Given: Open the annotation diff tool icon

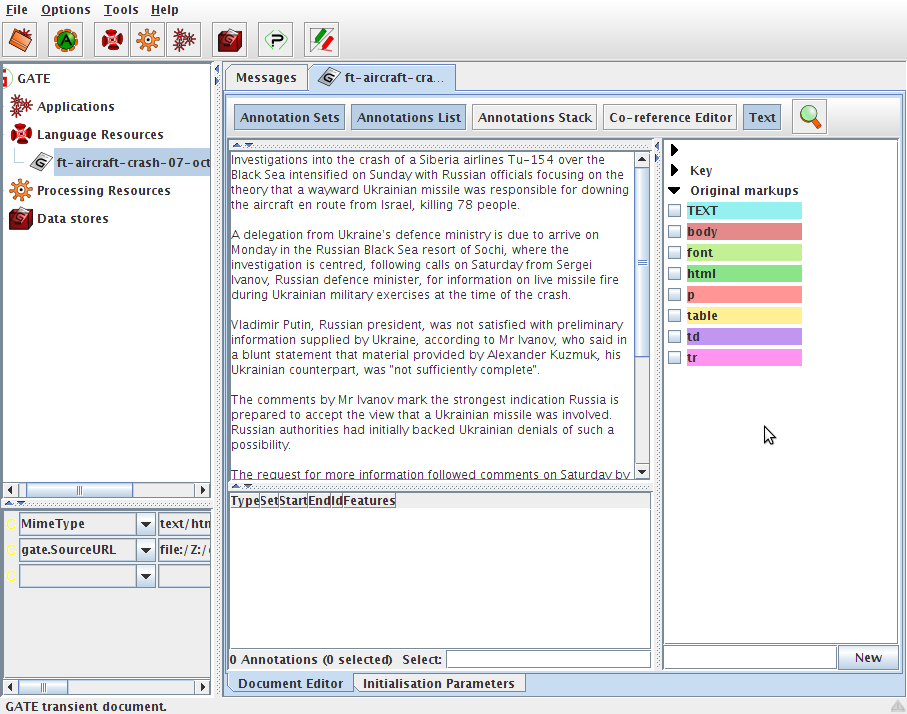Looking at the screenshot, I should click(321, 40).
